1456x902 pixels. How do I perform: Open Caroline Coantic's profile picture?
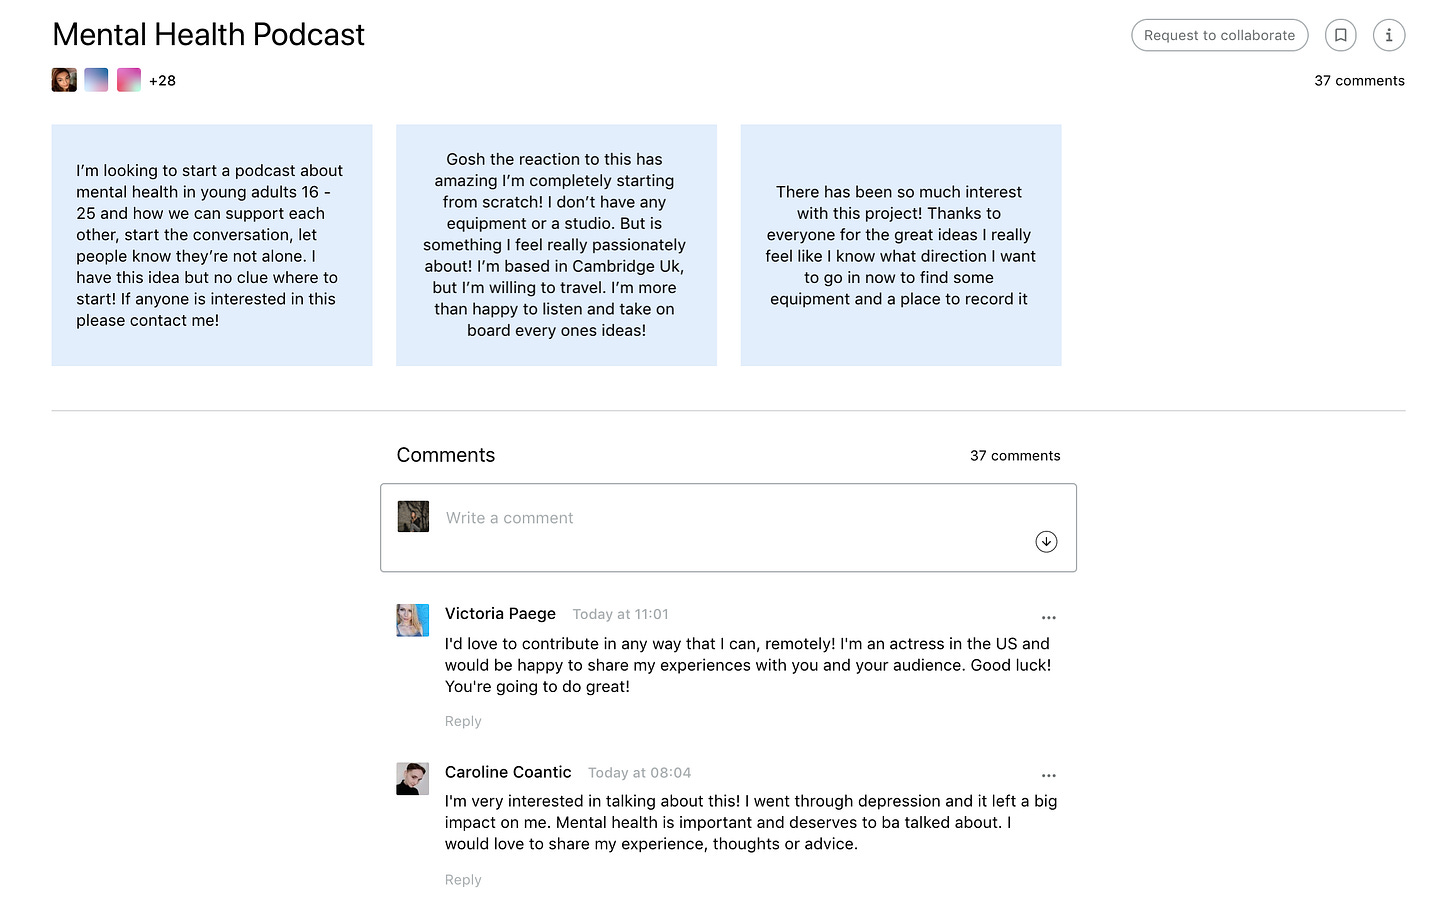coord(413,778)
